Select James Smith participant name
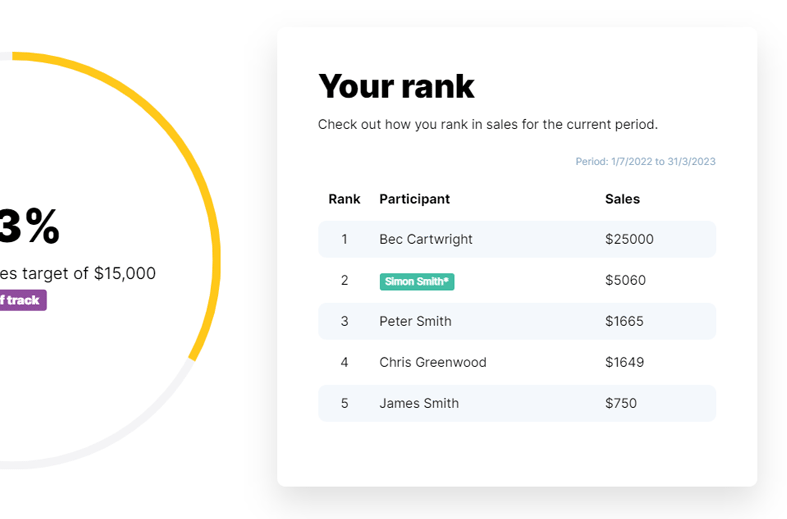787x519 pixels. tap(419, 404)
